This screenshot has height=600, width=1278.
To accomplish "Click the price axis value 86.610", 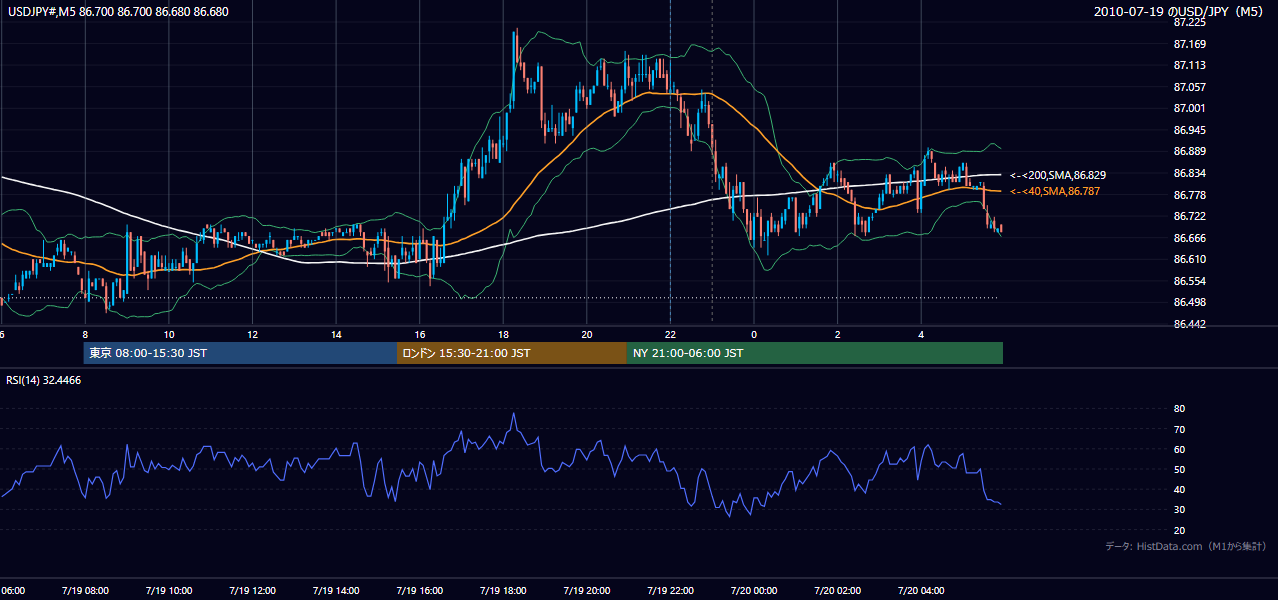I will (x=1190, y=260).
